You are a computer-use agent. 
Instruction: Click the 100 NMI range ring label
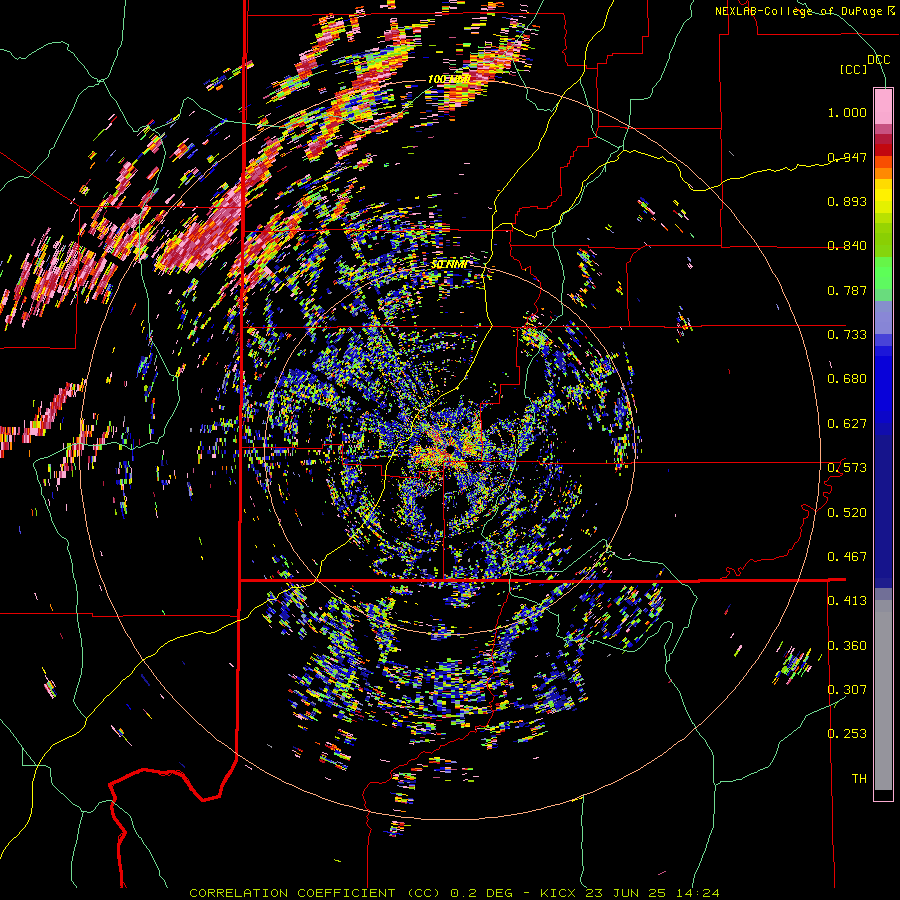click(449, 79)
